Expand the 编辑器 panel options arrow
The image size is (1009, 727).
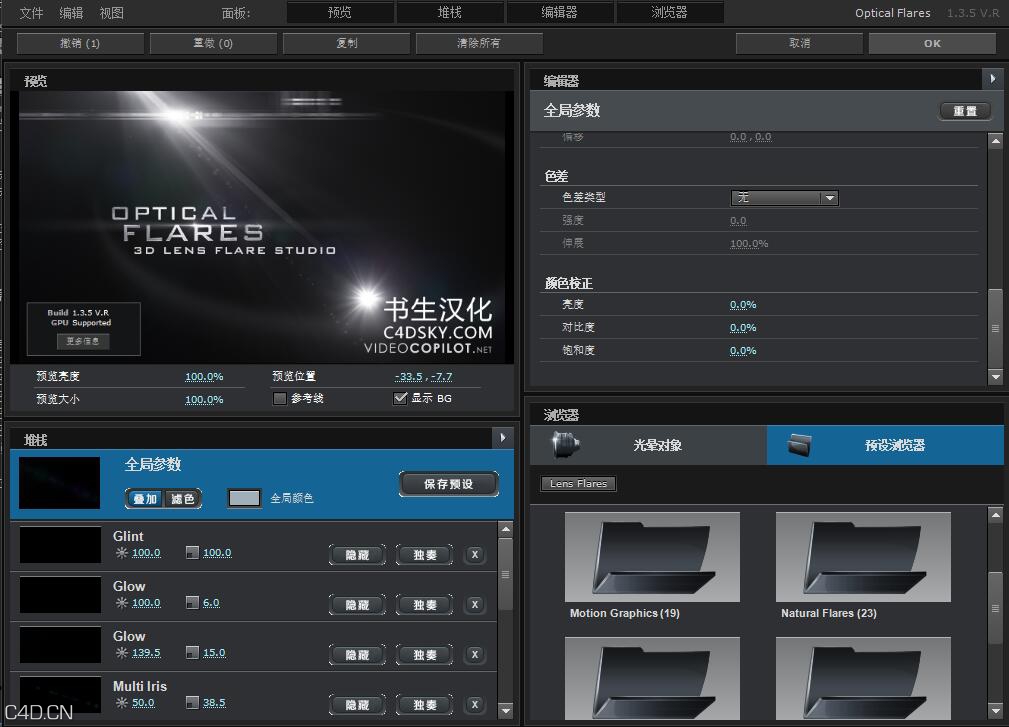(992, 78)
